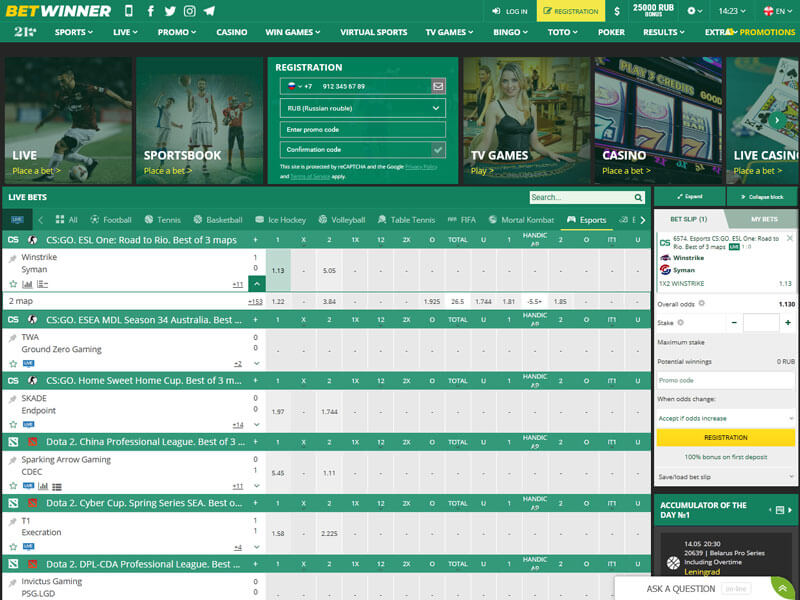Add Winstrike vs Syman to favorites

13,284
